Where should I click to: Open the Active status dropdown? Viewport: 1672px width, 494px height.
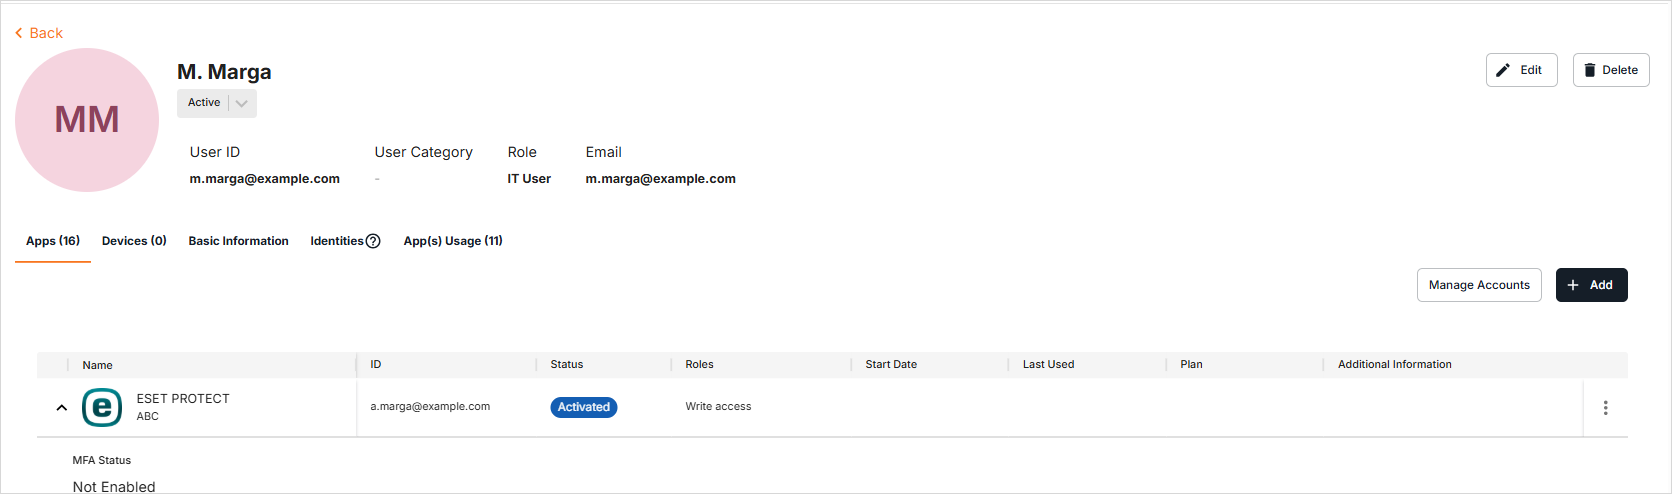coord(241,103)
